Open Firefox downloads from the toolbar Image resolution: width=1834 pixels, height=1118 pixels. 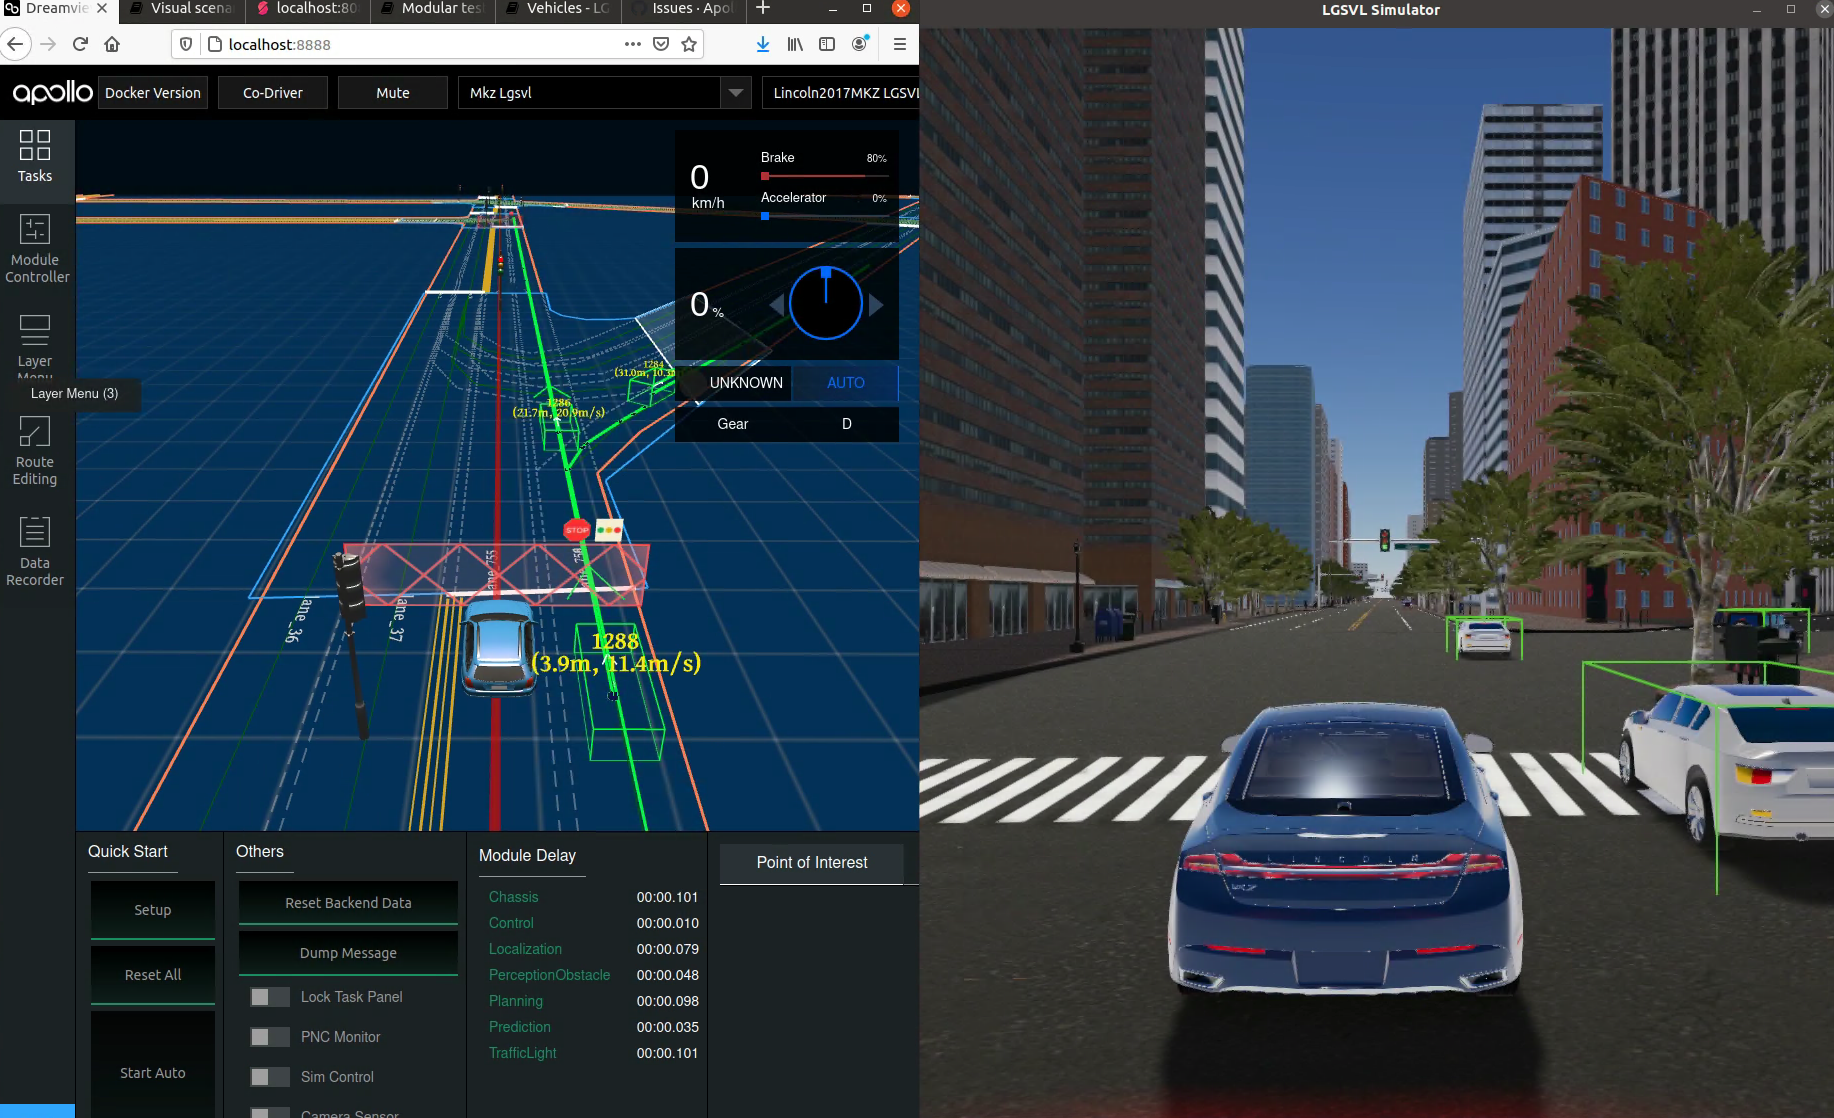tap(763, 44)
